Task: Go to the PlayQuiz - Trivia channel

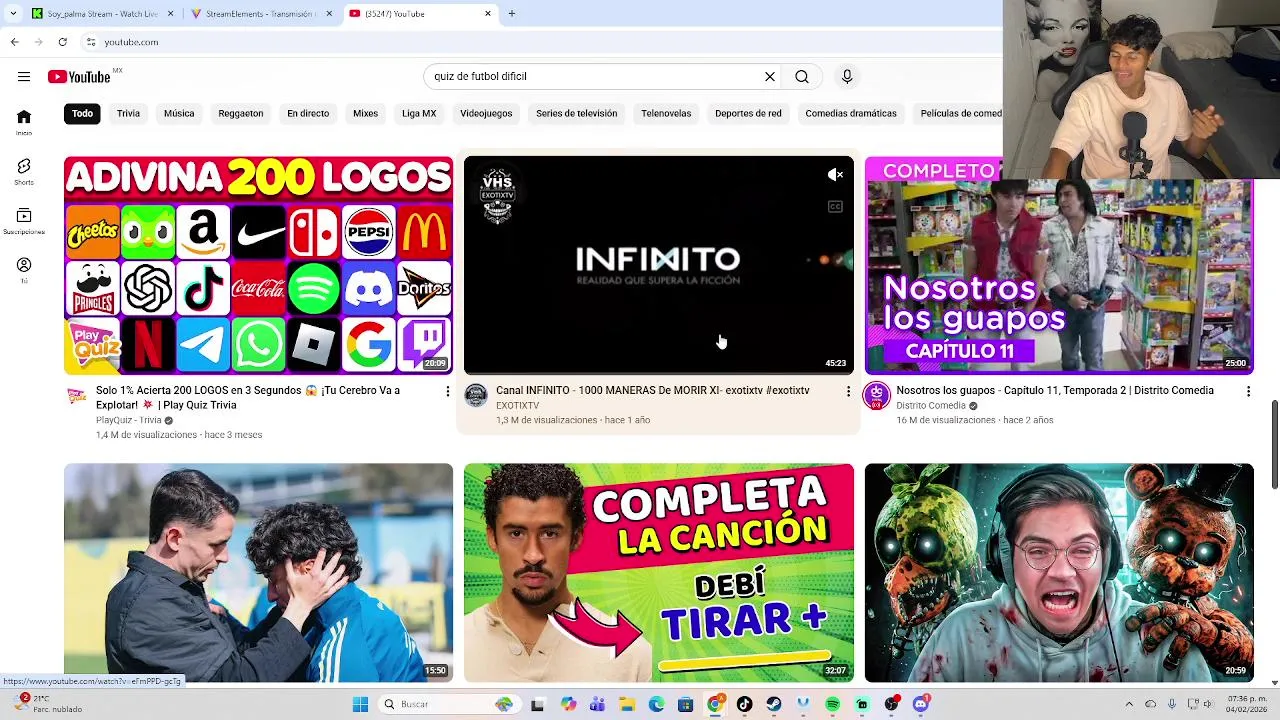Action: click(x=129, y=421)
